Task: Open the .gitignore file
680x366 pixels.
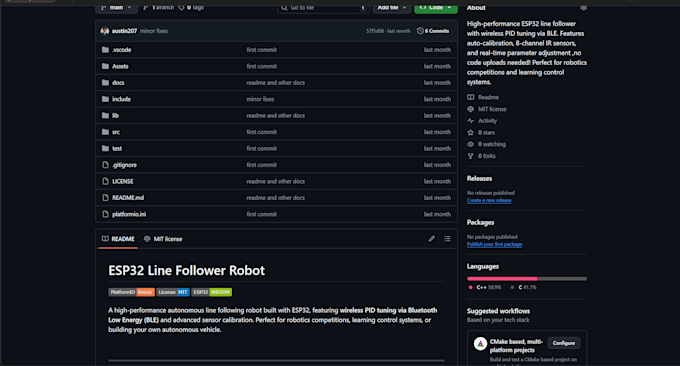Action: coord(124,165)
